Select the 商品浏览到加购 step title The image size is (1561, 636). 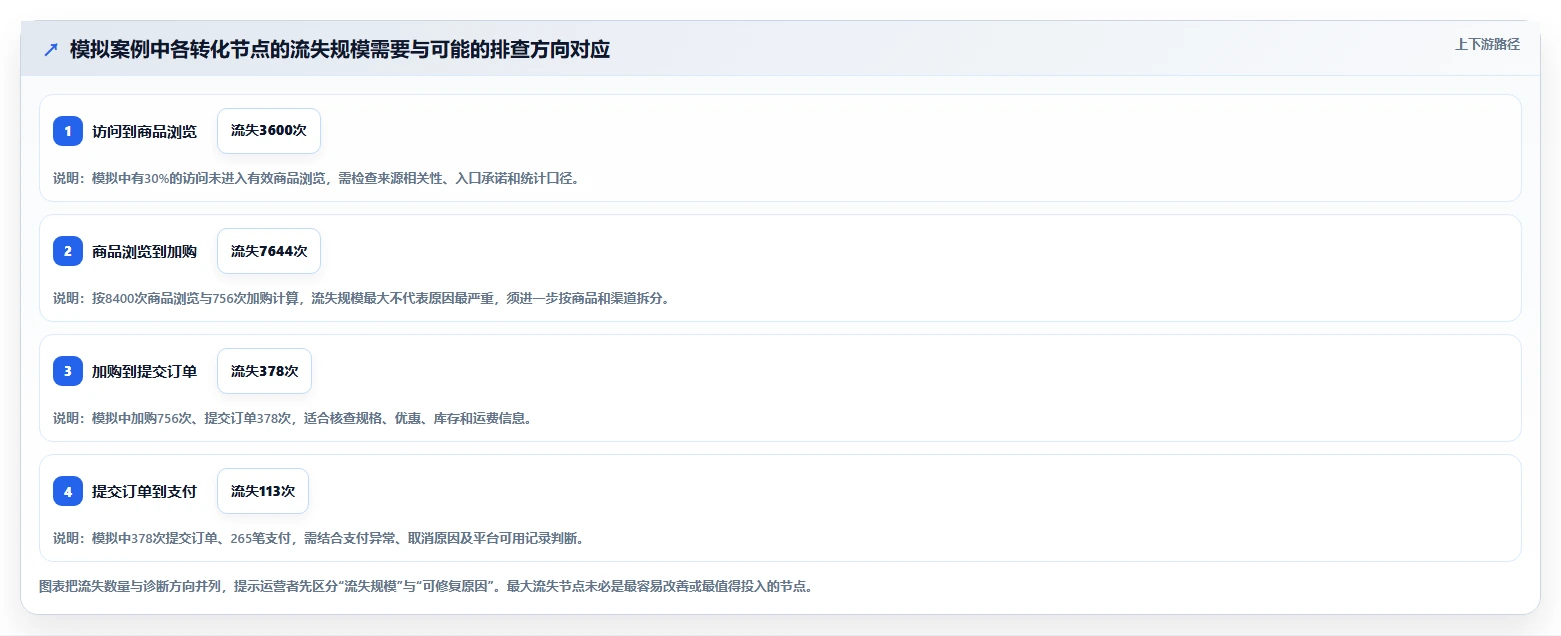[x=144, y=252]
